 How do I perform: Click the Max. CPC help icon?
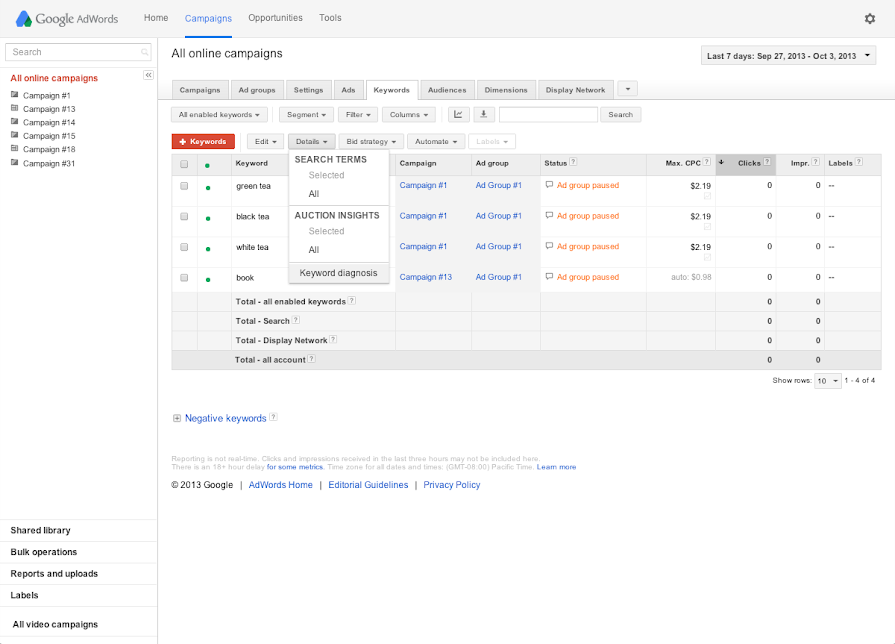pos(707,162)
